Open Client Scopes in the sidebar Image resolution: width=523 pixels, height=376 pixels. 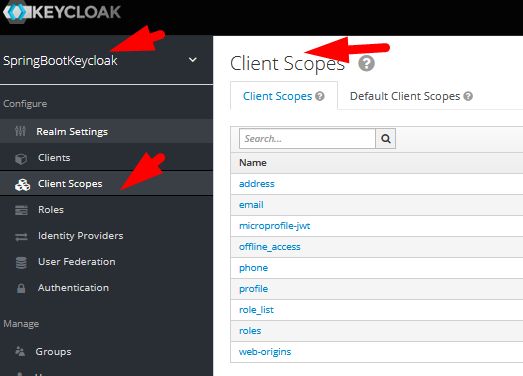(70, 184)
